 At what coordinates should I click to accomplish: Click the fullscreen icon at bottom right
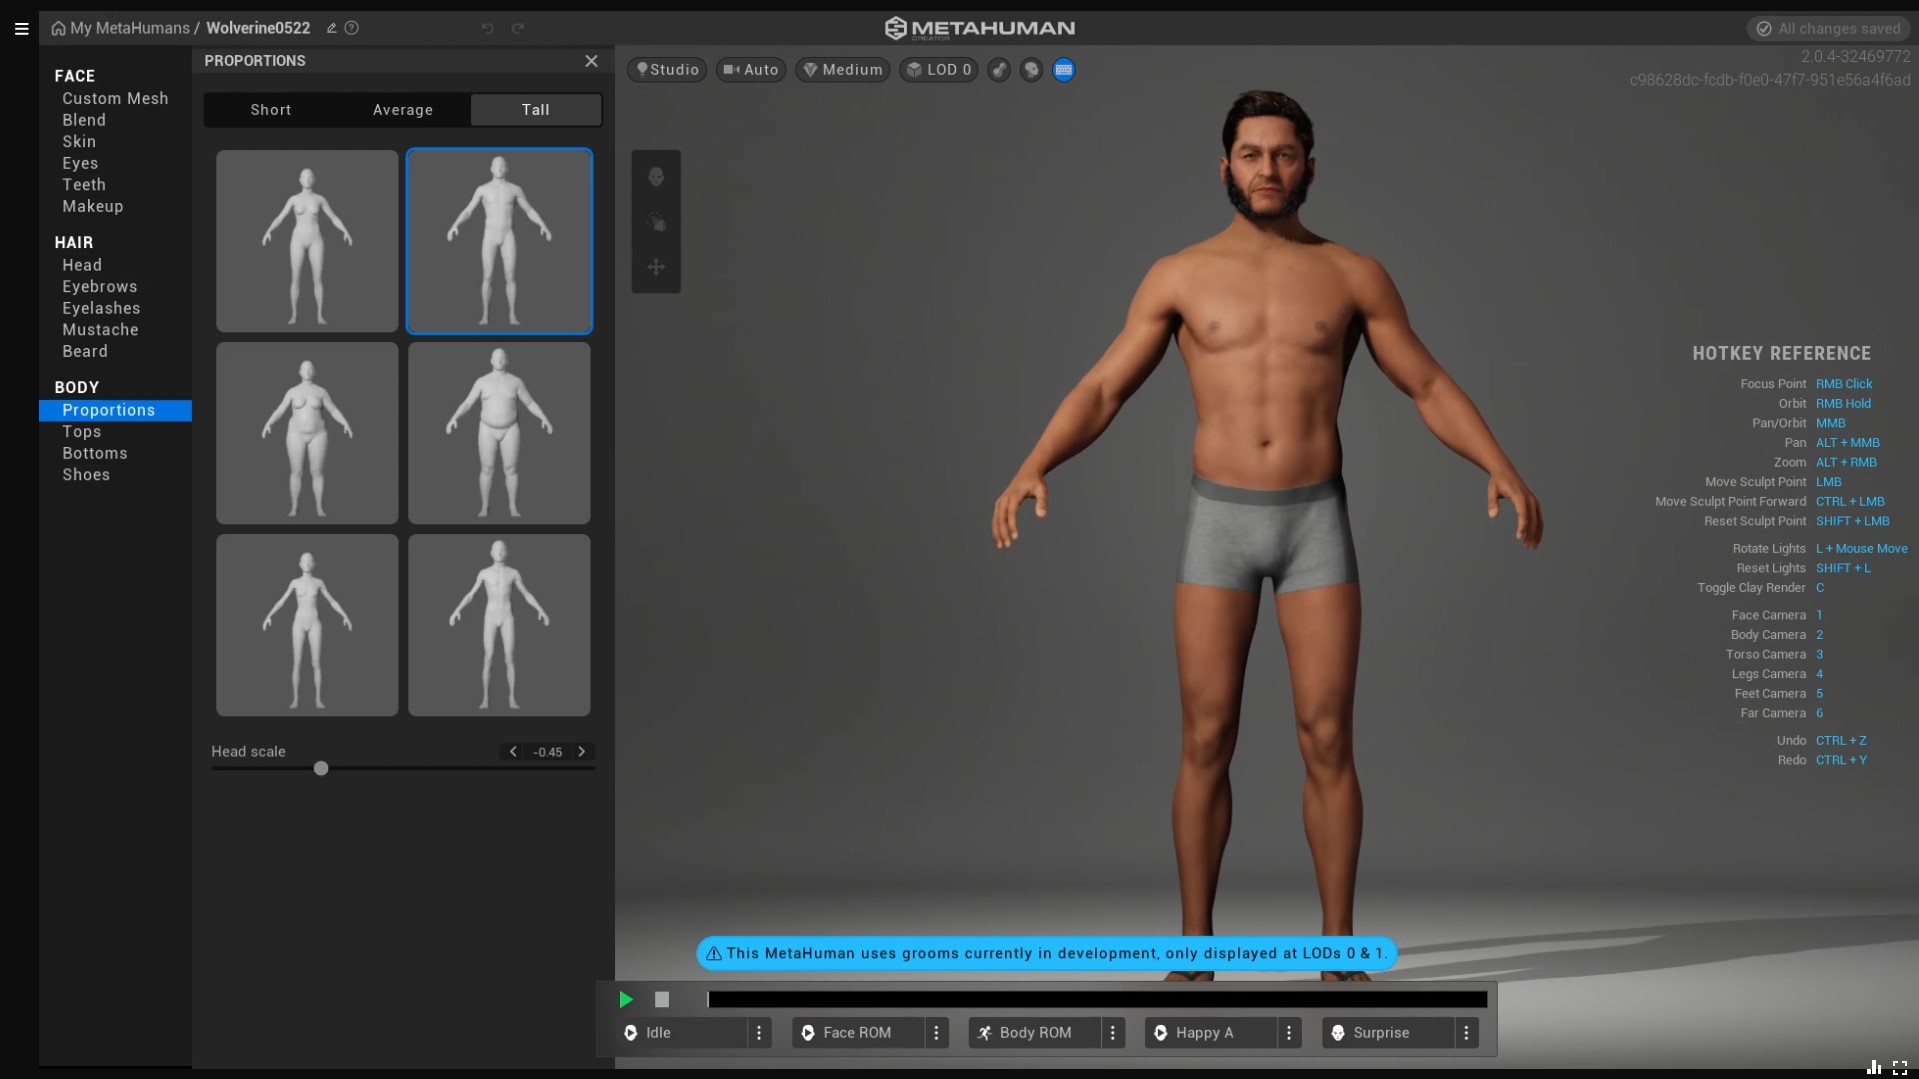1900,1068
